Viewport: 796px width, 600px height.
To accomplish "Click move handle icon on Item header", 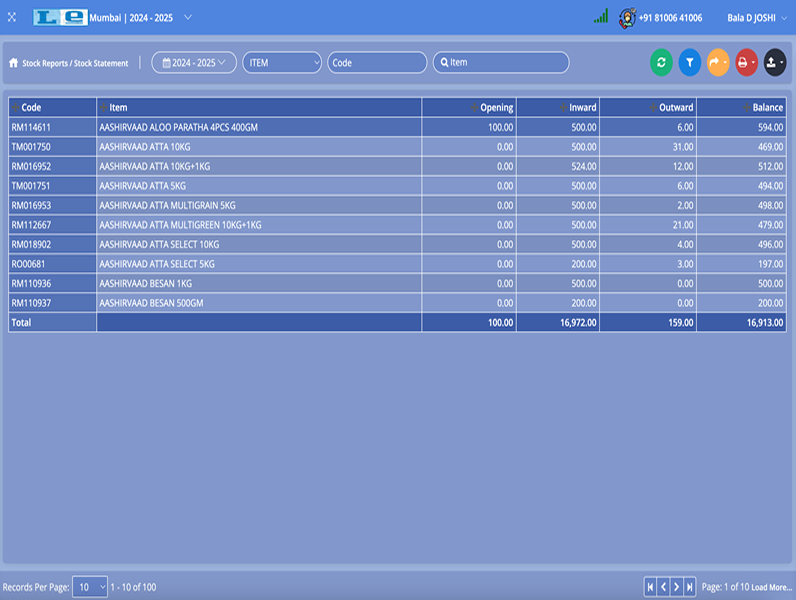I will 104,108.
